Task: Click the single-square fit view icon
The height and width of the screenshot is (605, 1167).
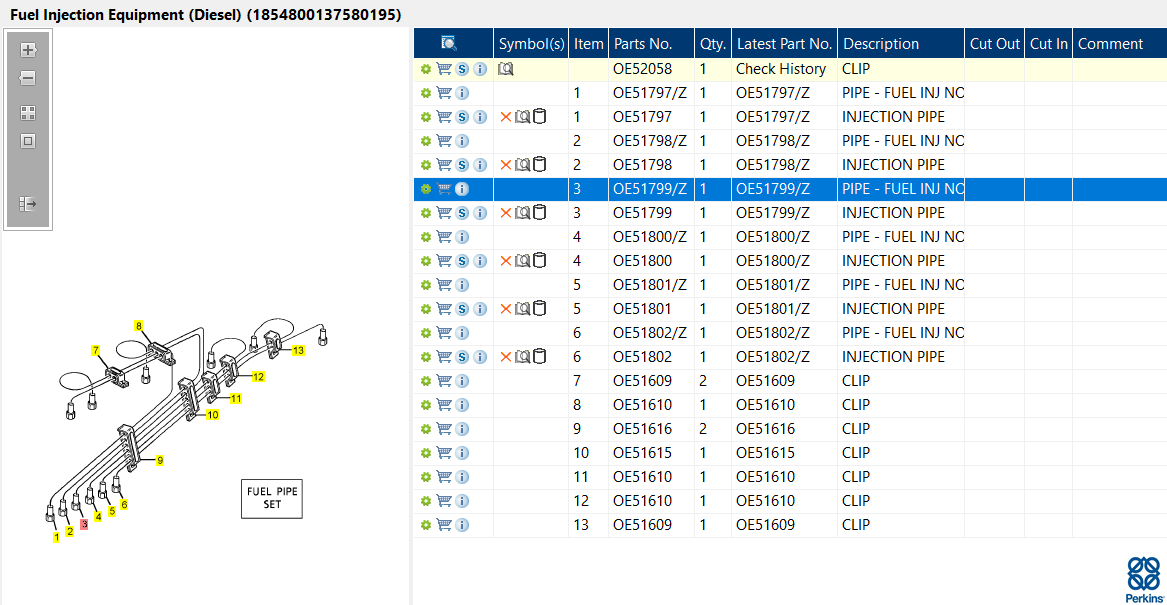Action: pyautogui.click(x=28, y=141)
